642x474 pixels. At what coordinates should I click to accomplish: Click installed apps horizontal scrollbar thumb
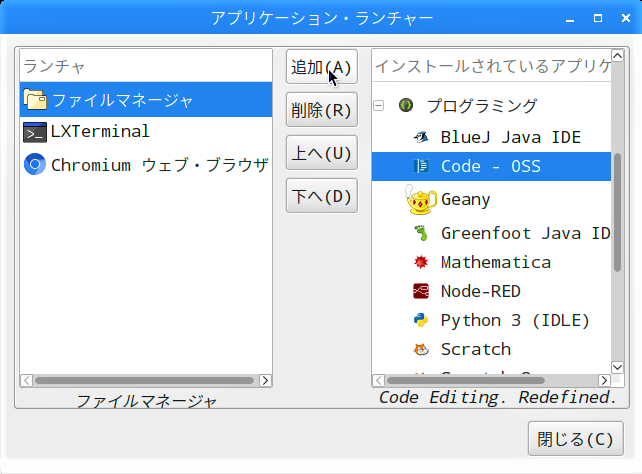(x=466, y=380)
